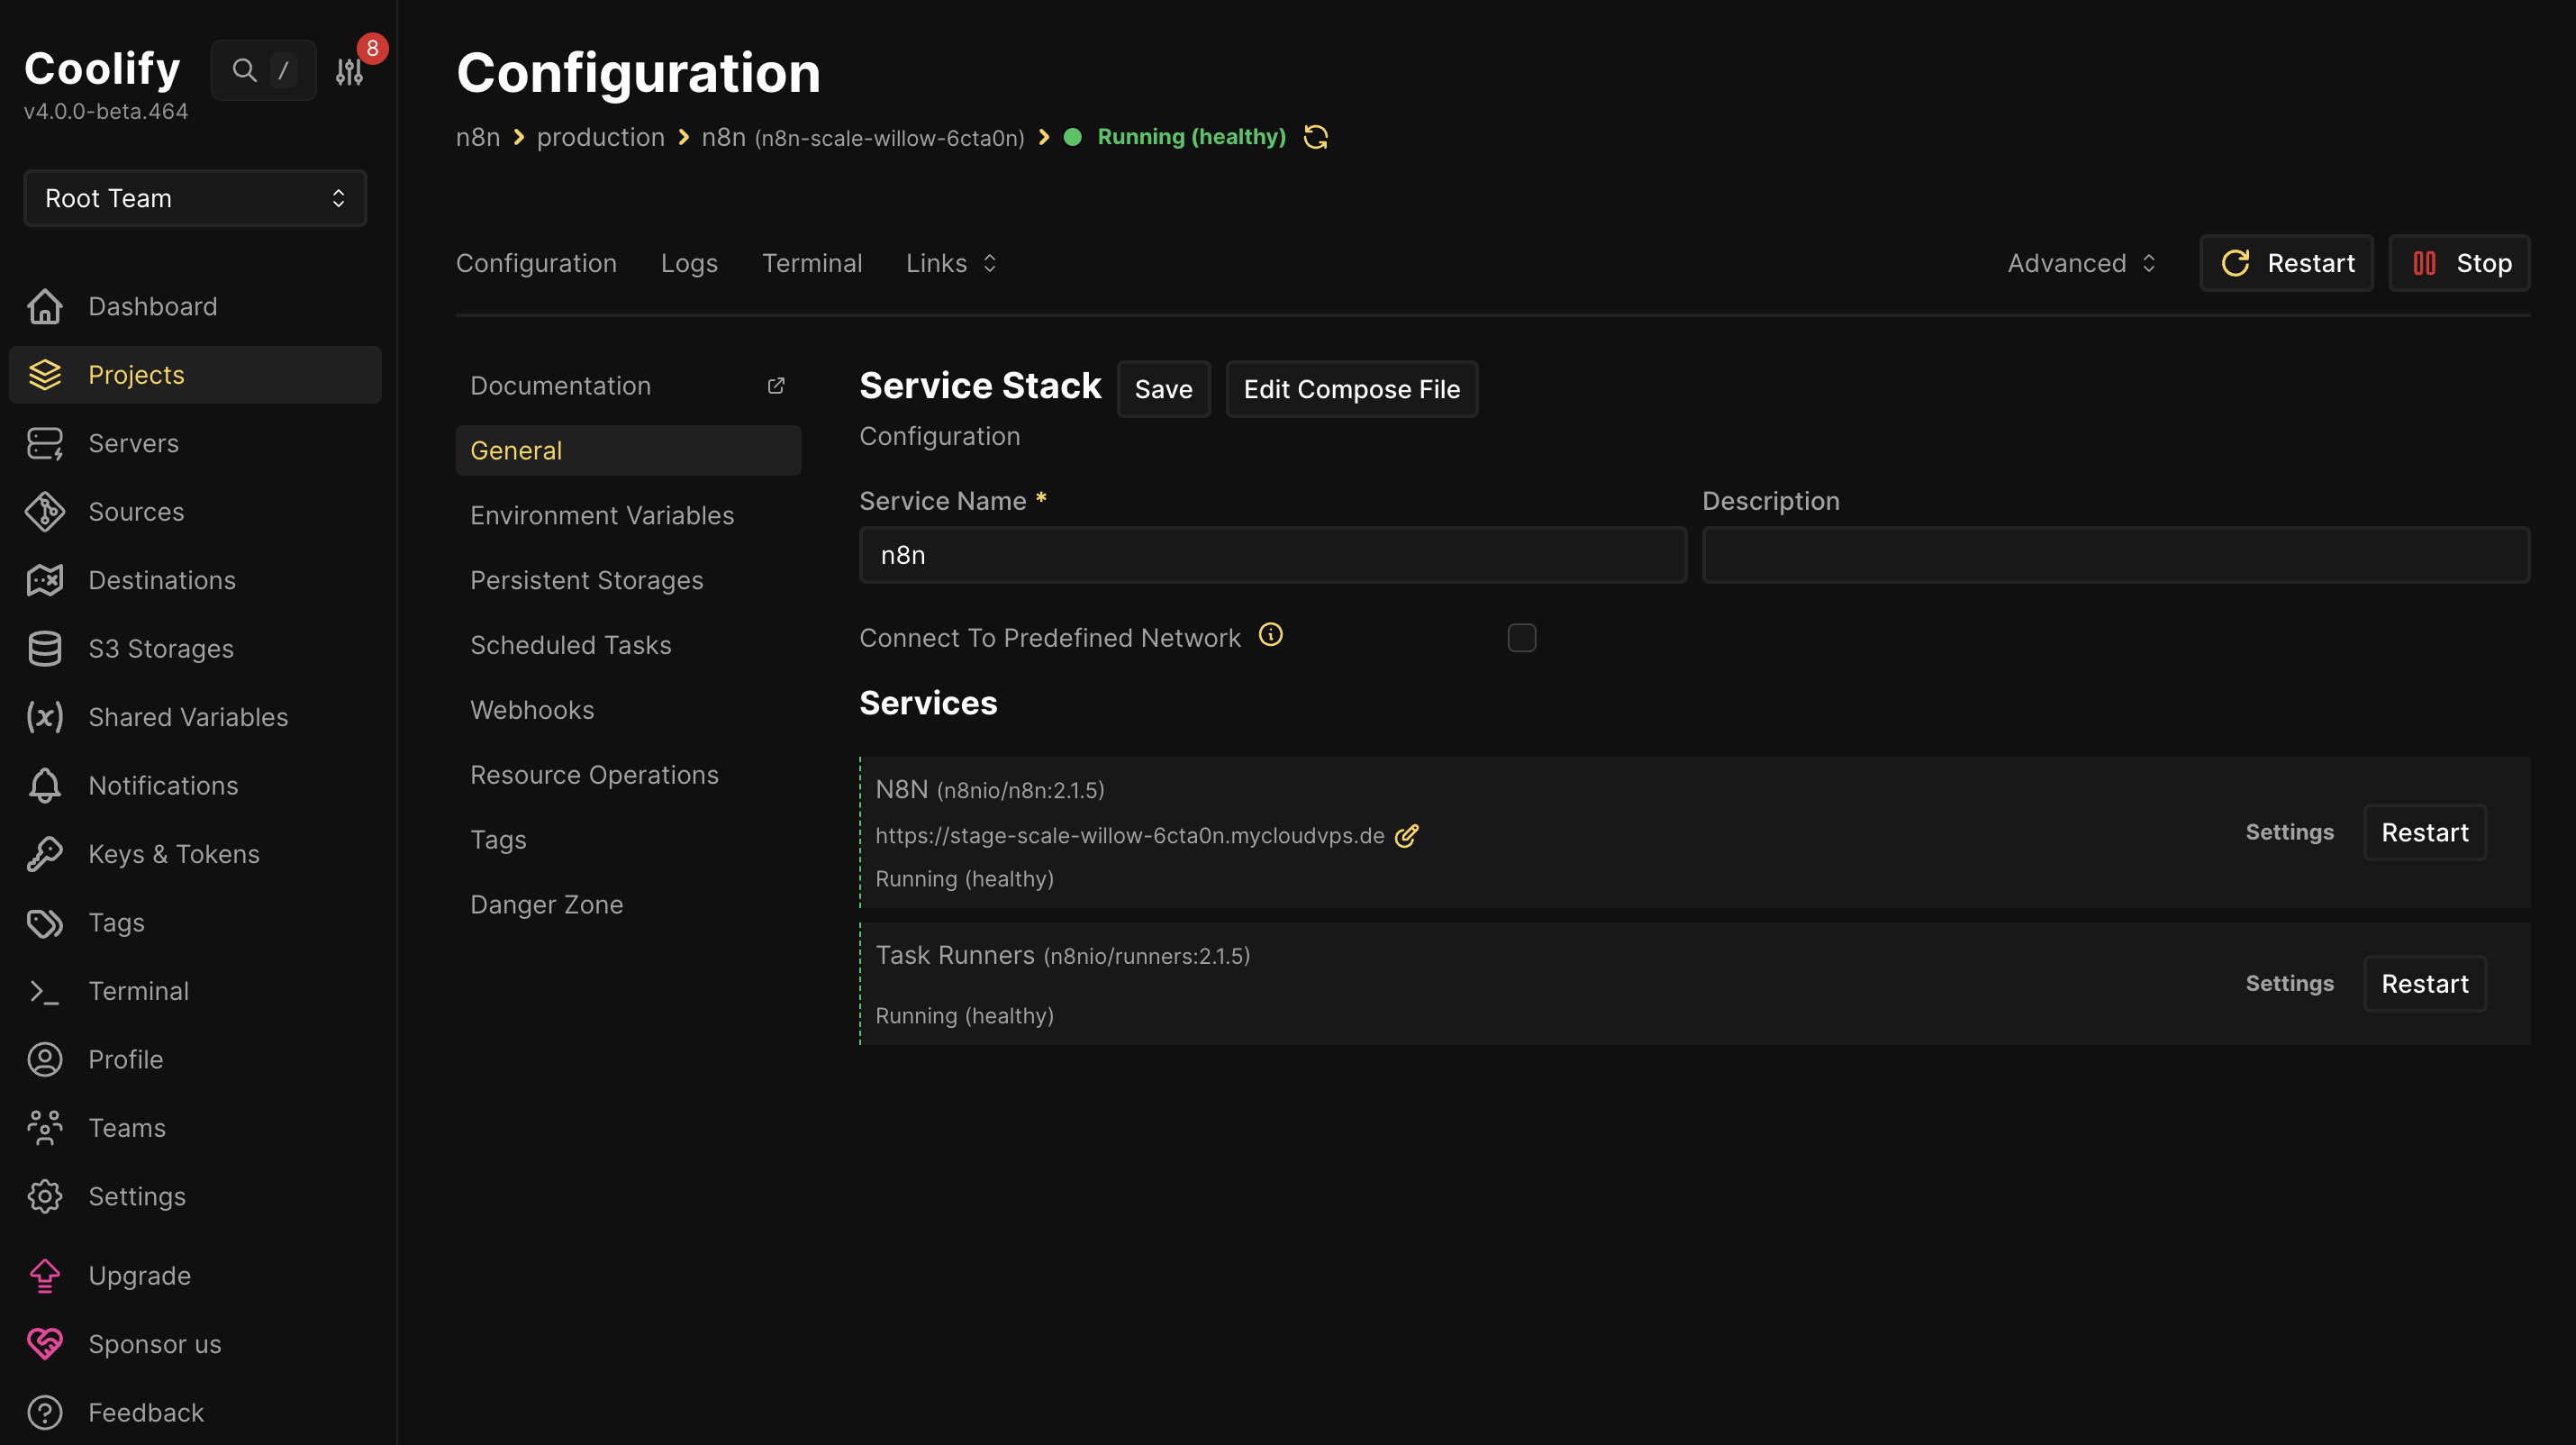Open Documentation via its external link icon

click(x=777, y=384)
